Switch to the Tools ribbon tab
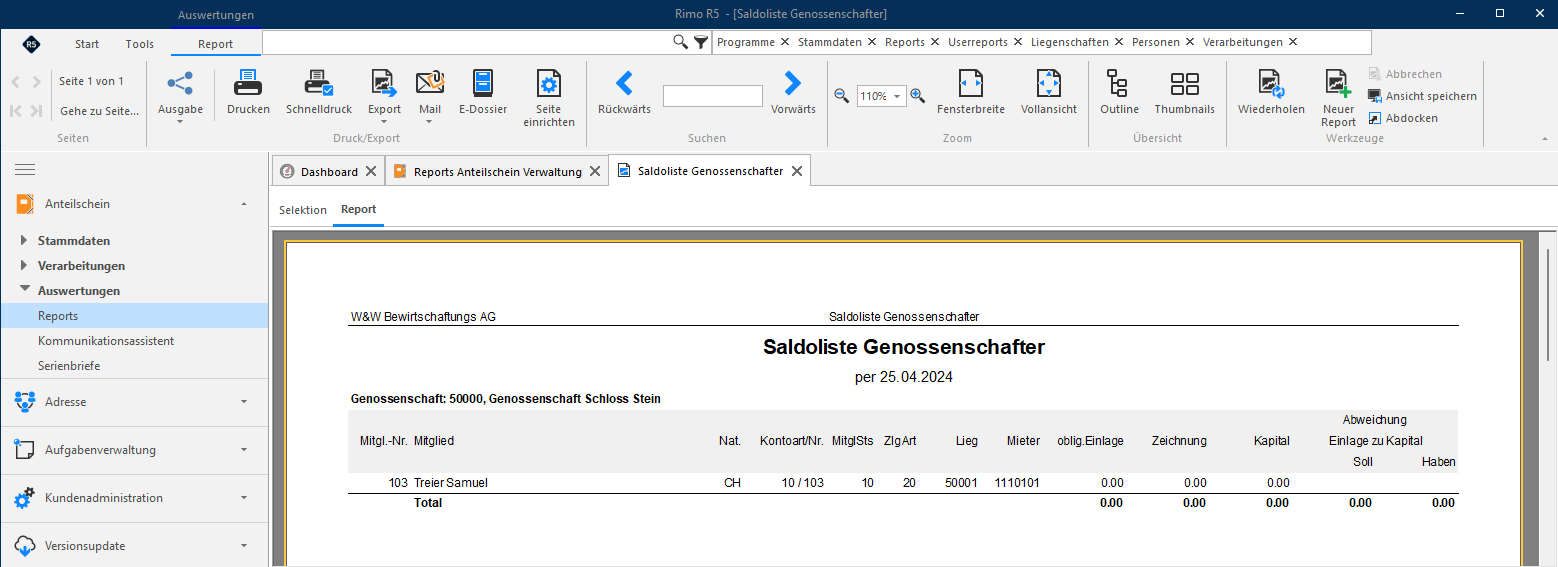 click(x=140, y=44)
